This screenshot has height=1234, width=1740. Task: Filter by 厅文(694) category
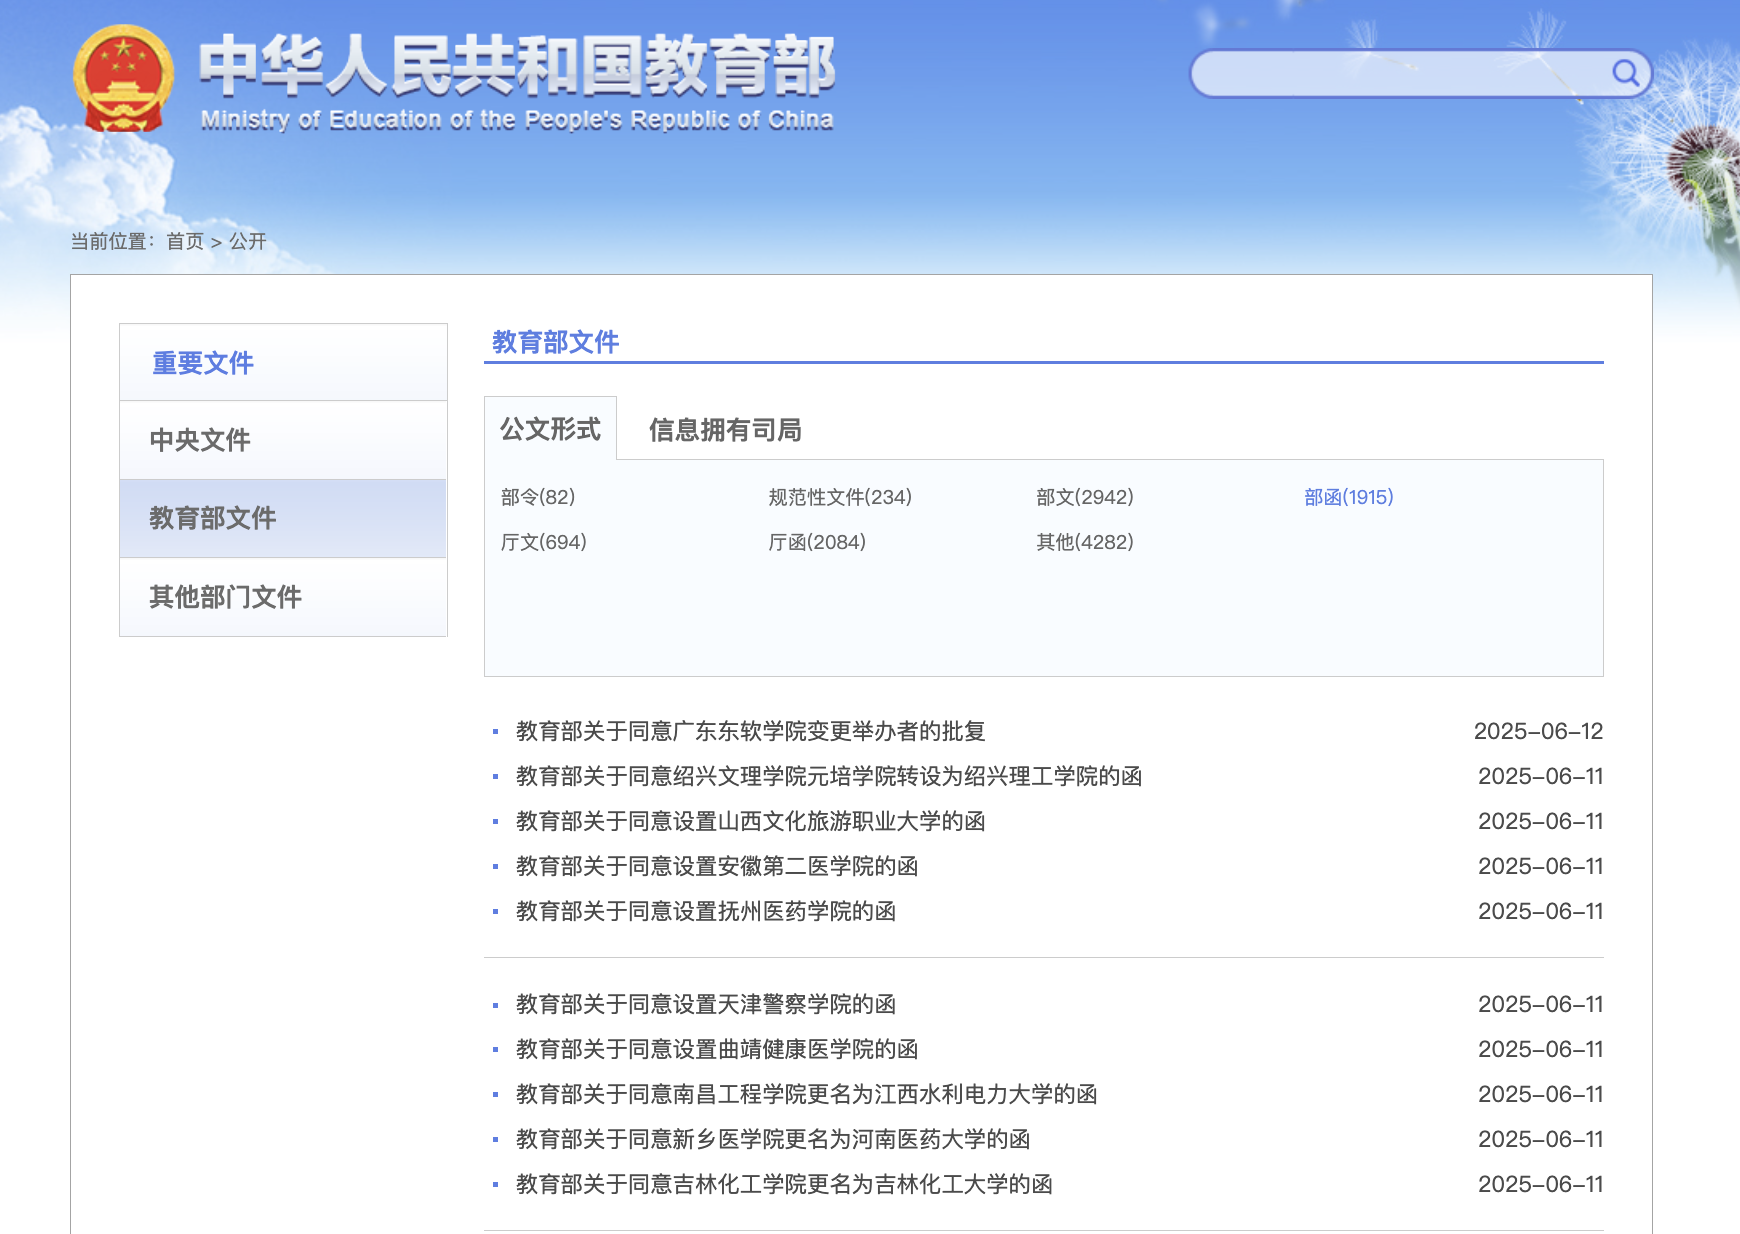(x=543, y=542)
